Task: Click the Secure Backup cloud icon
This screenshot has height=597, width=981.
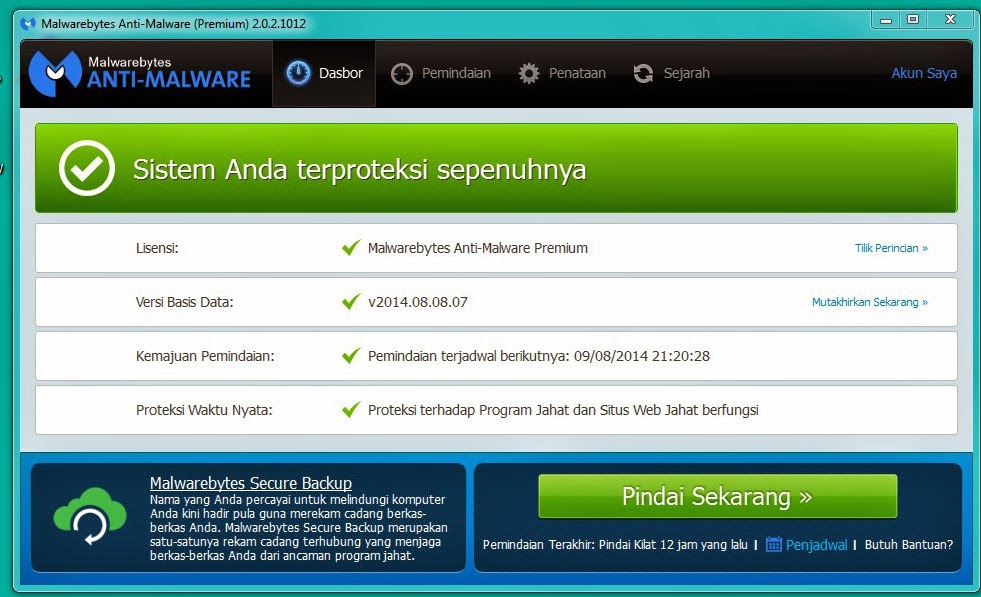Action: (x=88, y=515)
